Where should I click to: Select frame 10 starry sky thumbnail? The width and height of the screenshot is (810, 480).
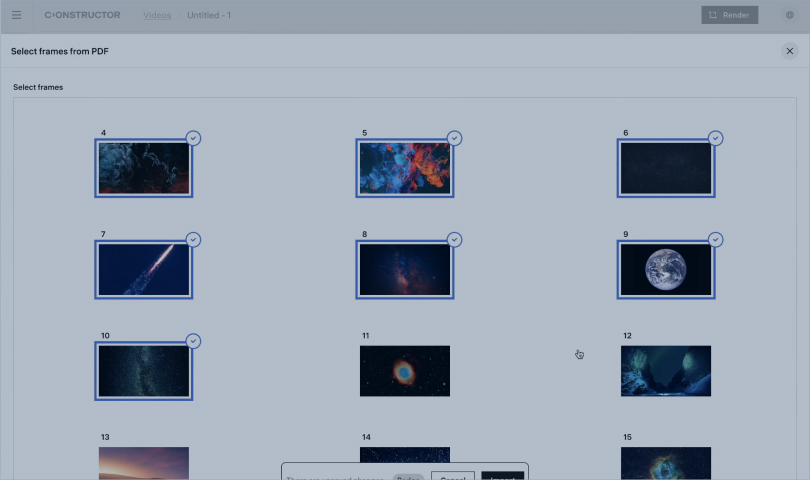click(x=144, y=371)
